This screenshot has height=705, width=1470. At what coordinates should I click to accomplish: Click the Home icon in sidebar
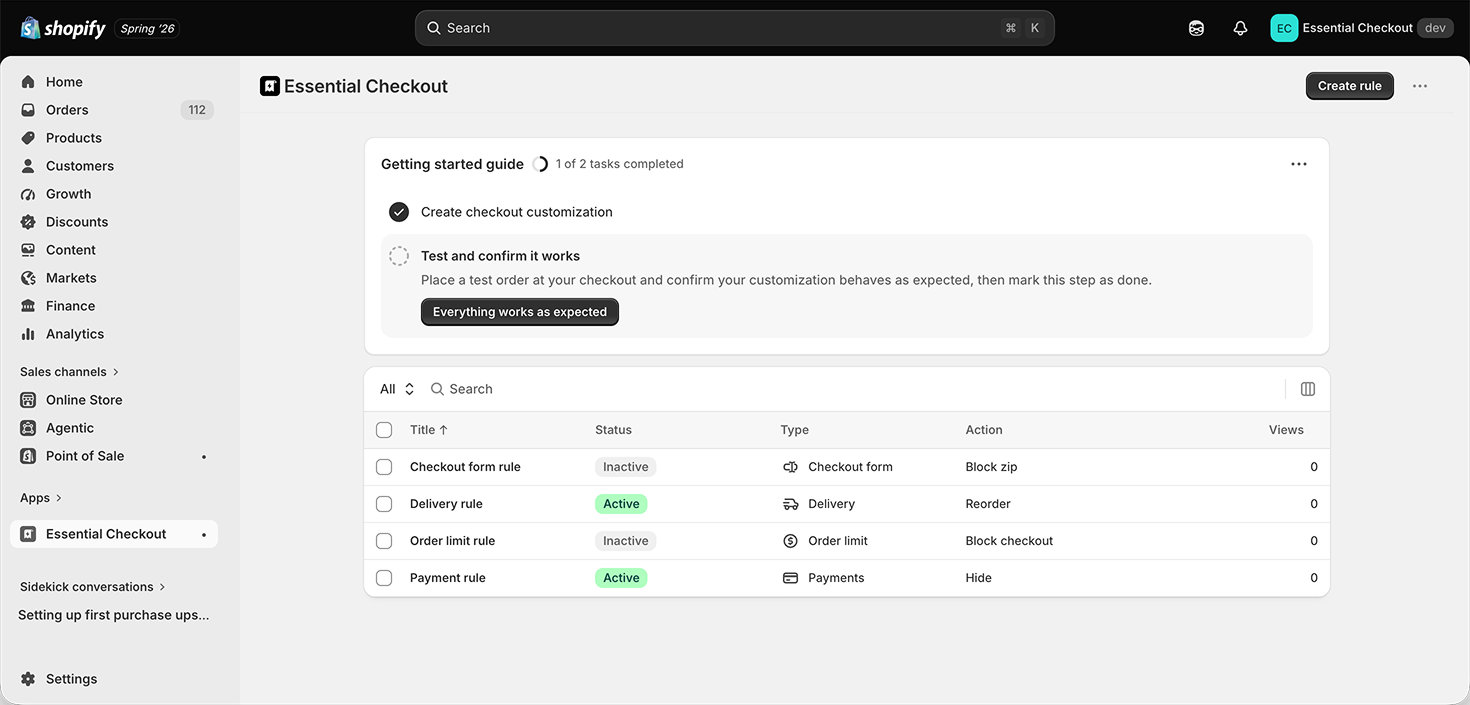coord(28,82)
